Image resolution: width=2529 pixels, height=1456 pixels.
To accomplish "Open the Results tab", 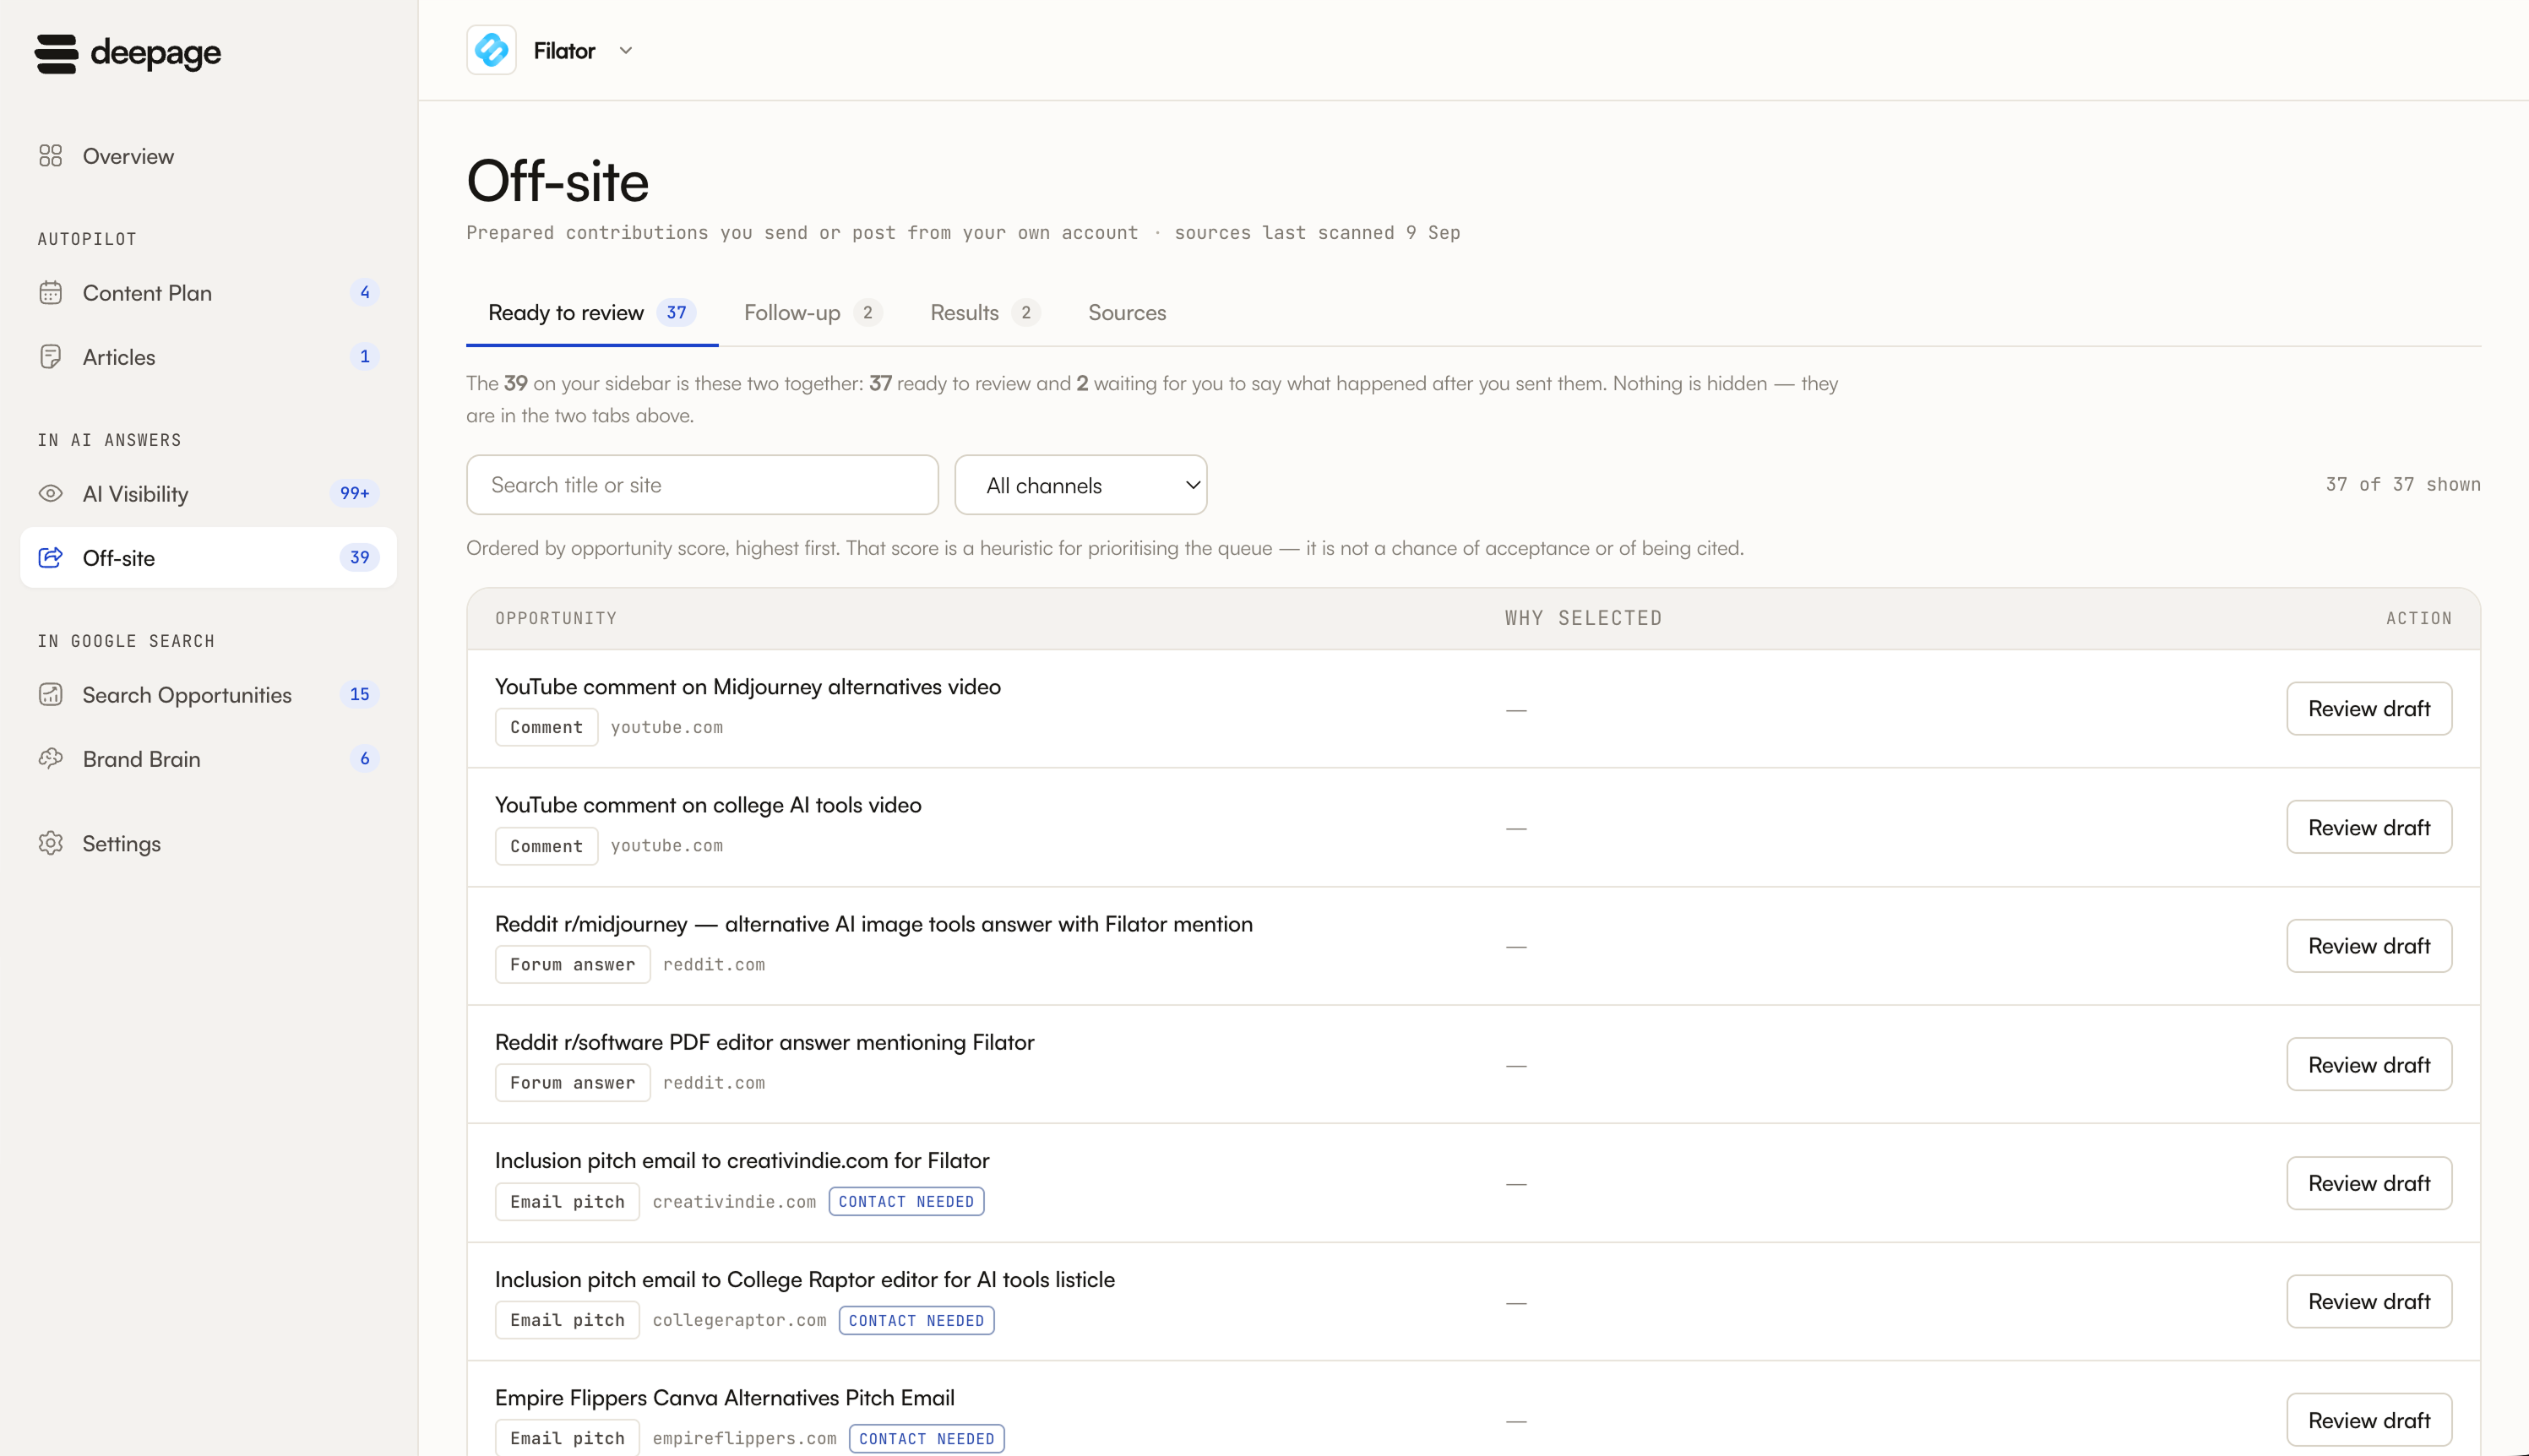I will tap(985, 313).
